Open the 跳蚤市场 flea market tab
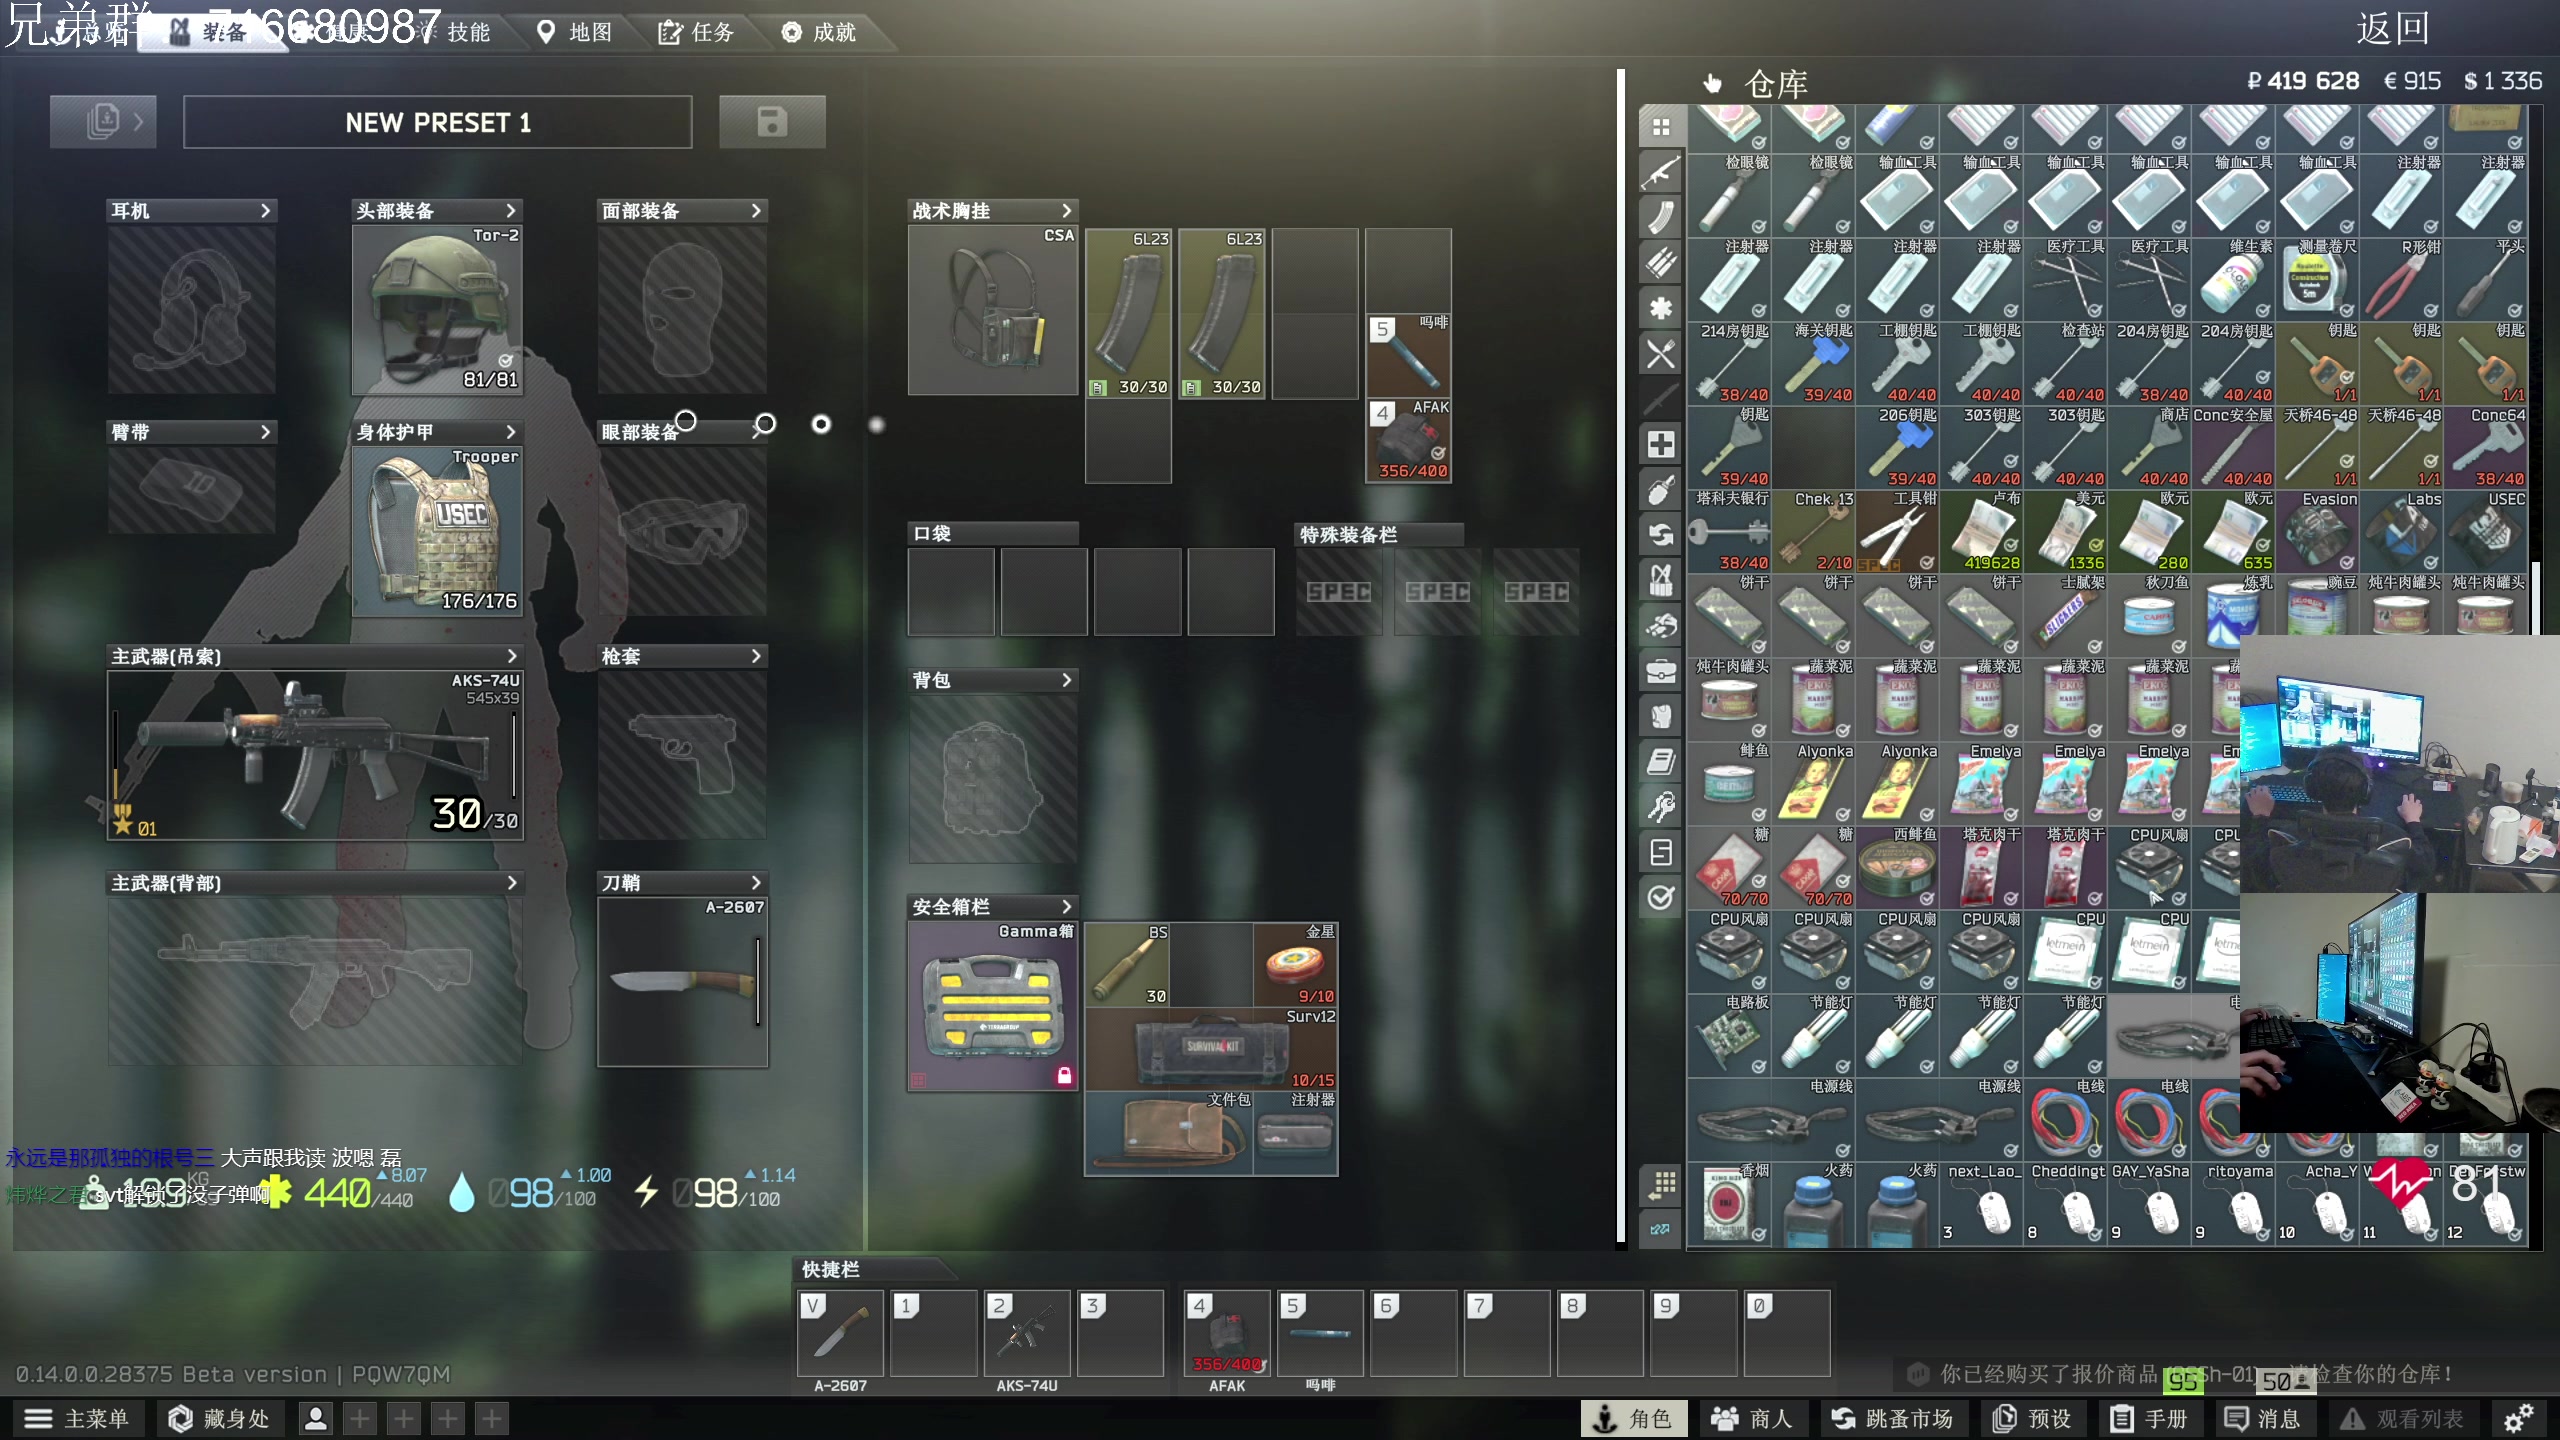 point(1892,1418)
